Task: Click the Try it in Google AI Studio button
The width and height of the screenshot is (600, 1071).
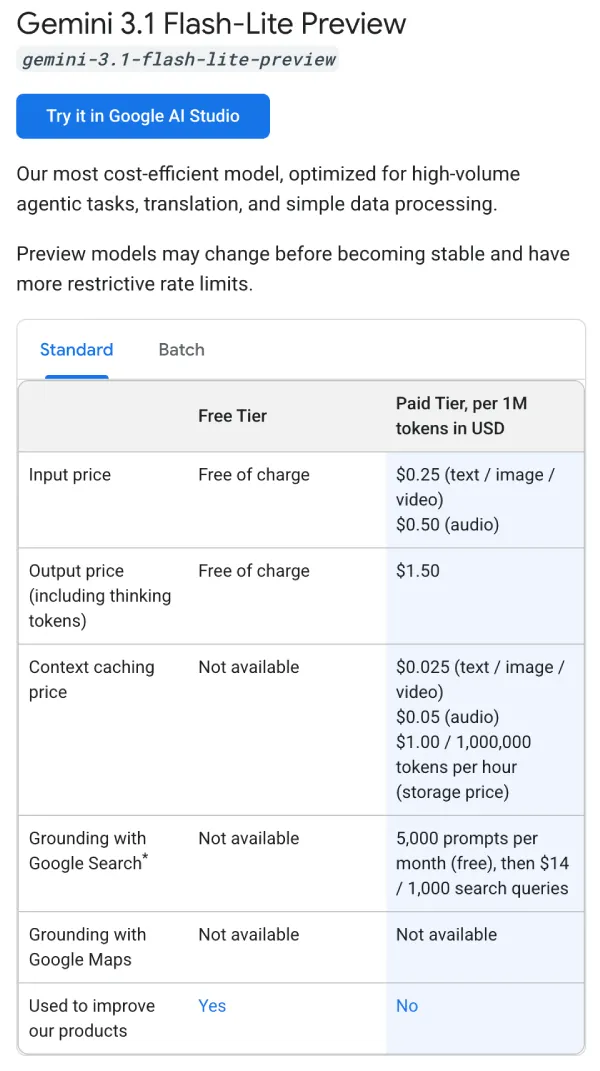Action: [x=143, y=116]
